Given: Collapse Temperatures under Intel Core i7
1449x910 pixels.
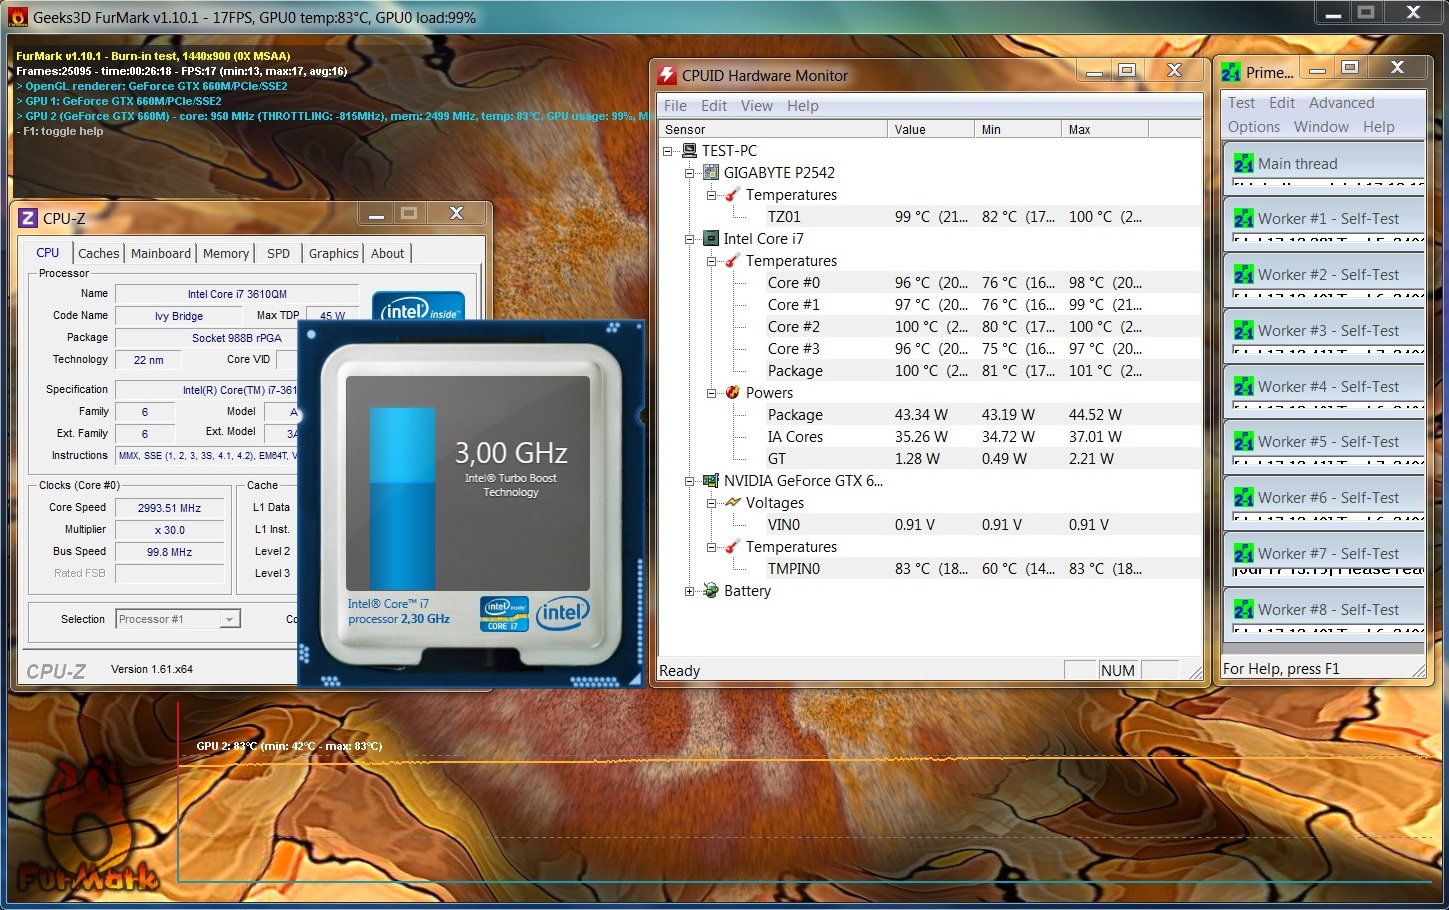Looking at the screenshot, I should coord(711,261).
